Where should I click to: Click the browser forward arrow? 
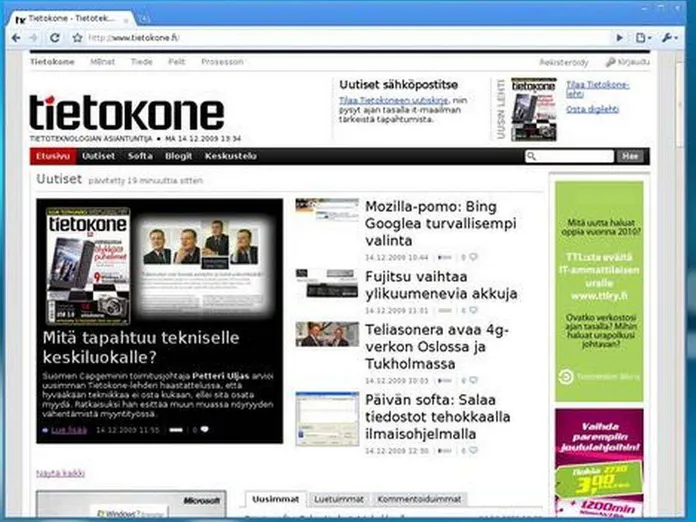coord(33,38)
